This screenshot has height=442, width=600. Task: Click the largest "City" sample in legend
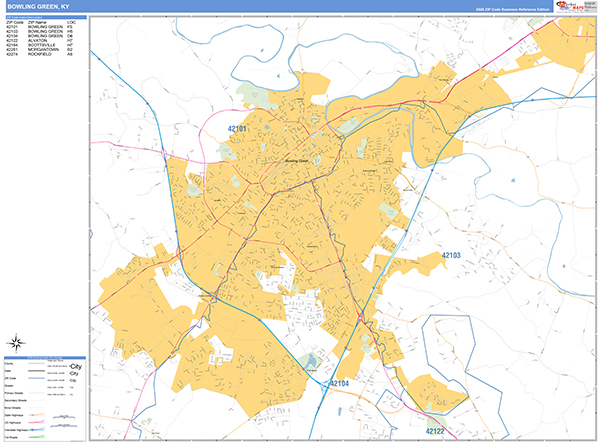76,367
